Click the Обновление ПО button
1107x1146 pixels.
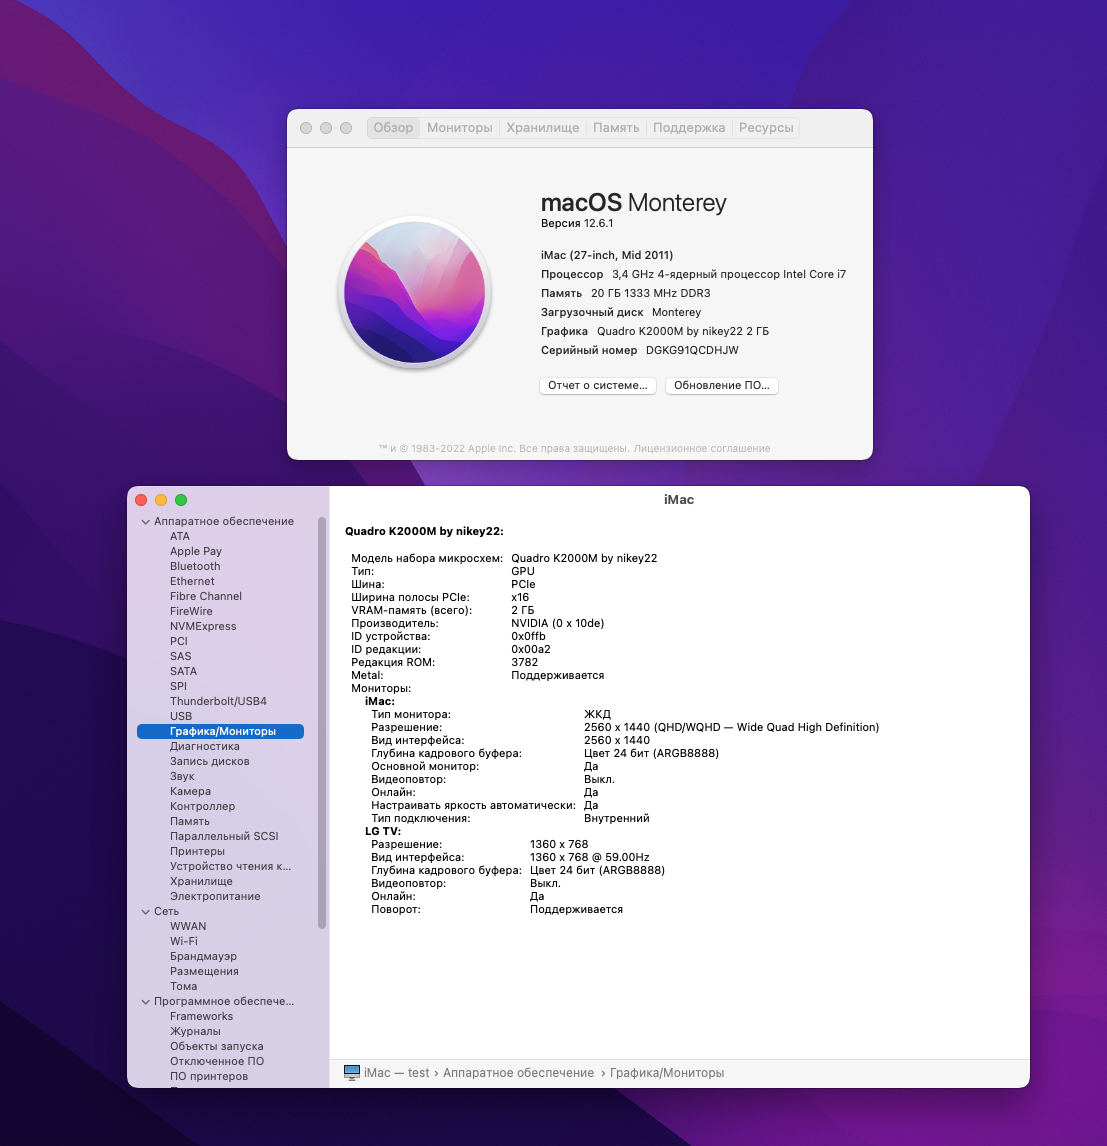coord(722,385)
